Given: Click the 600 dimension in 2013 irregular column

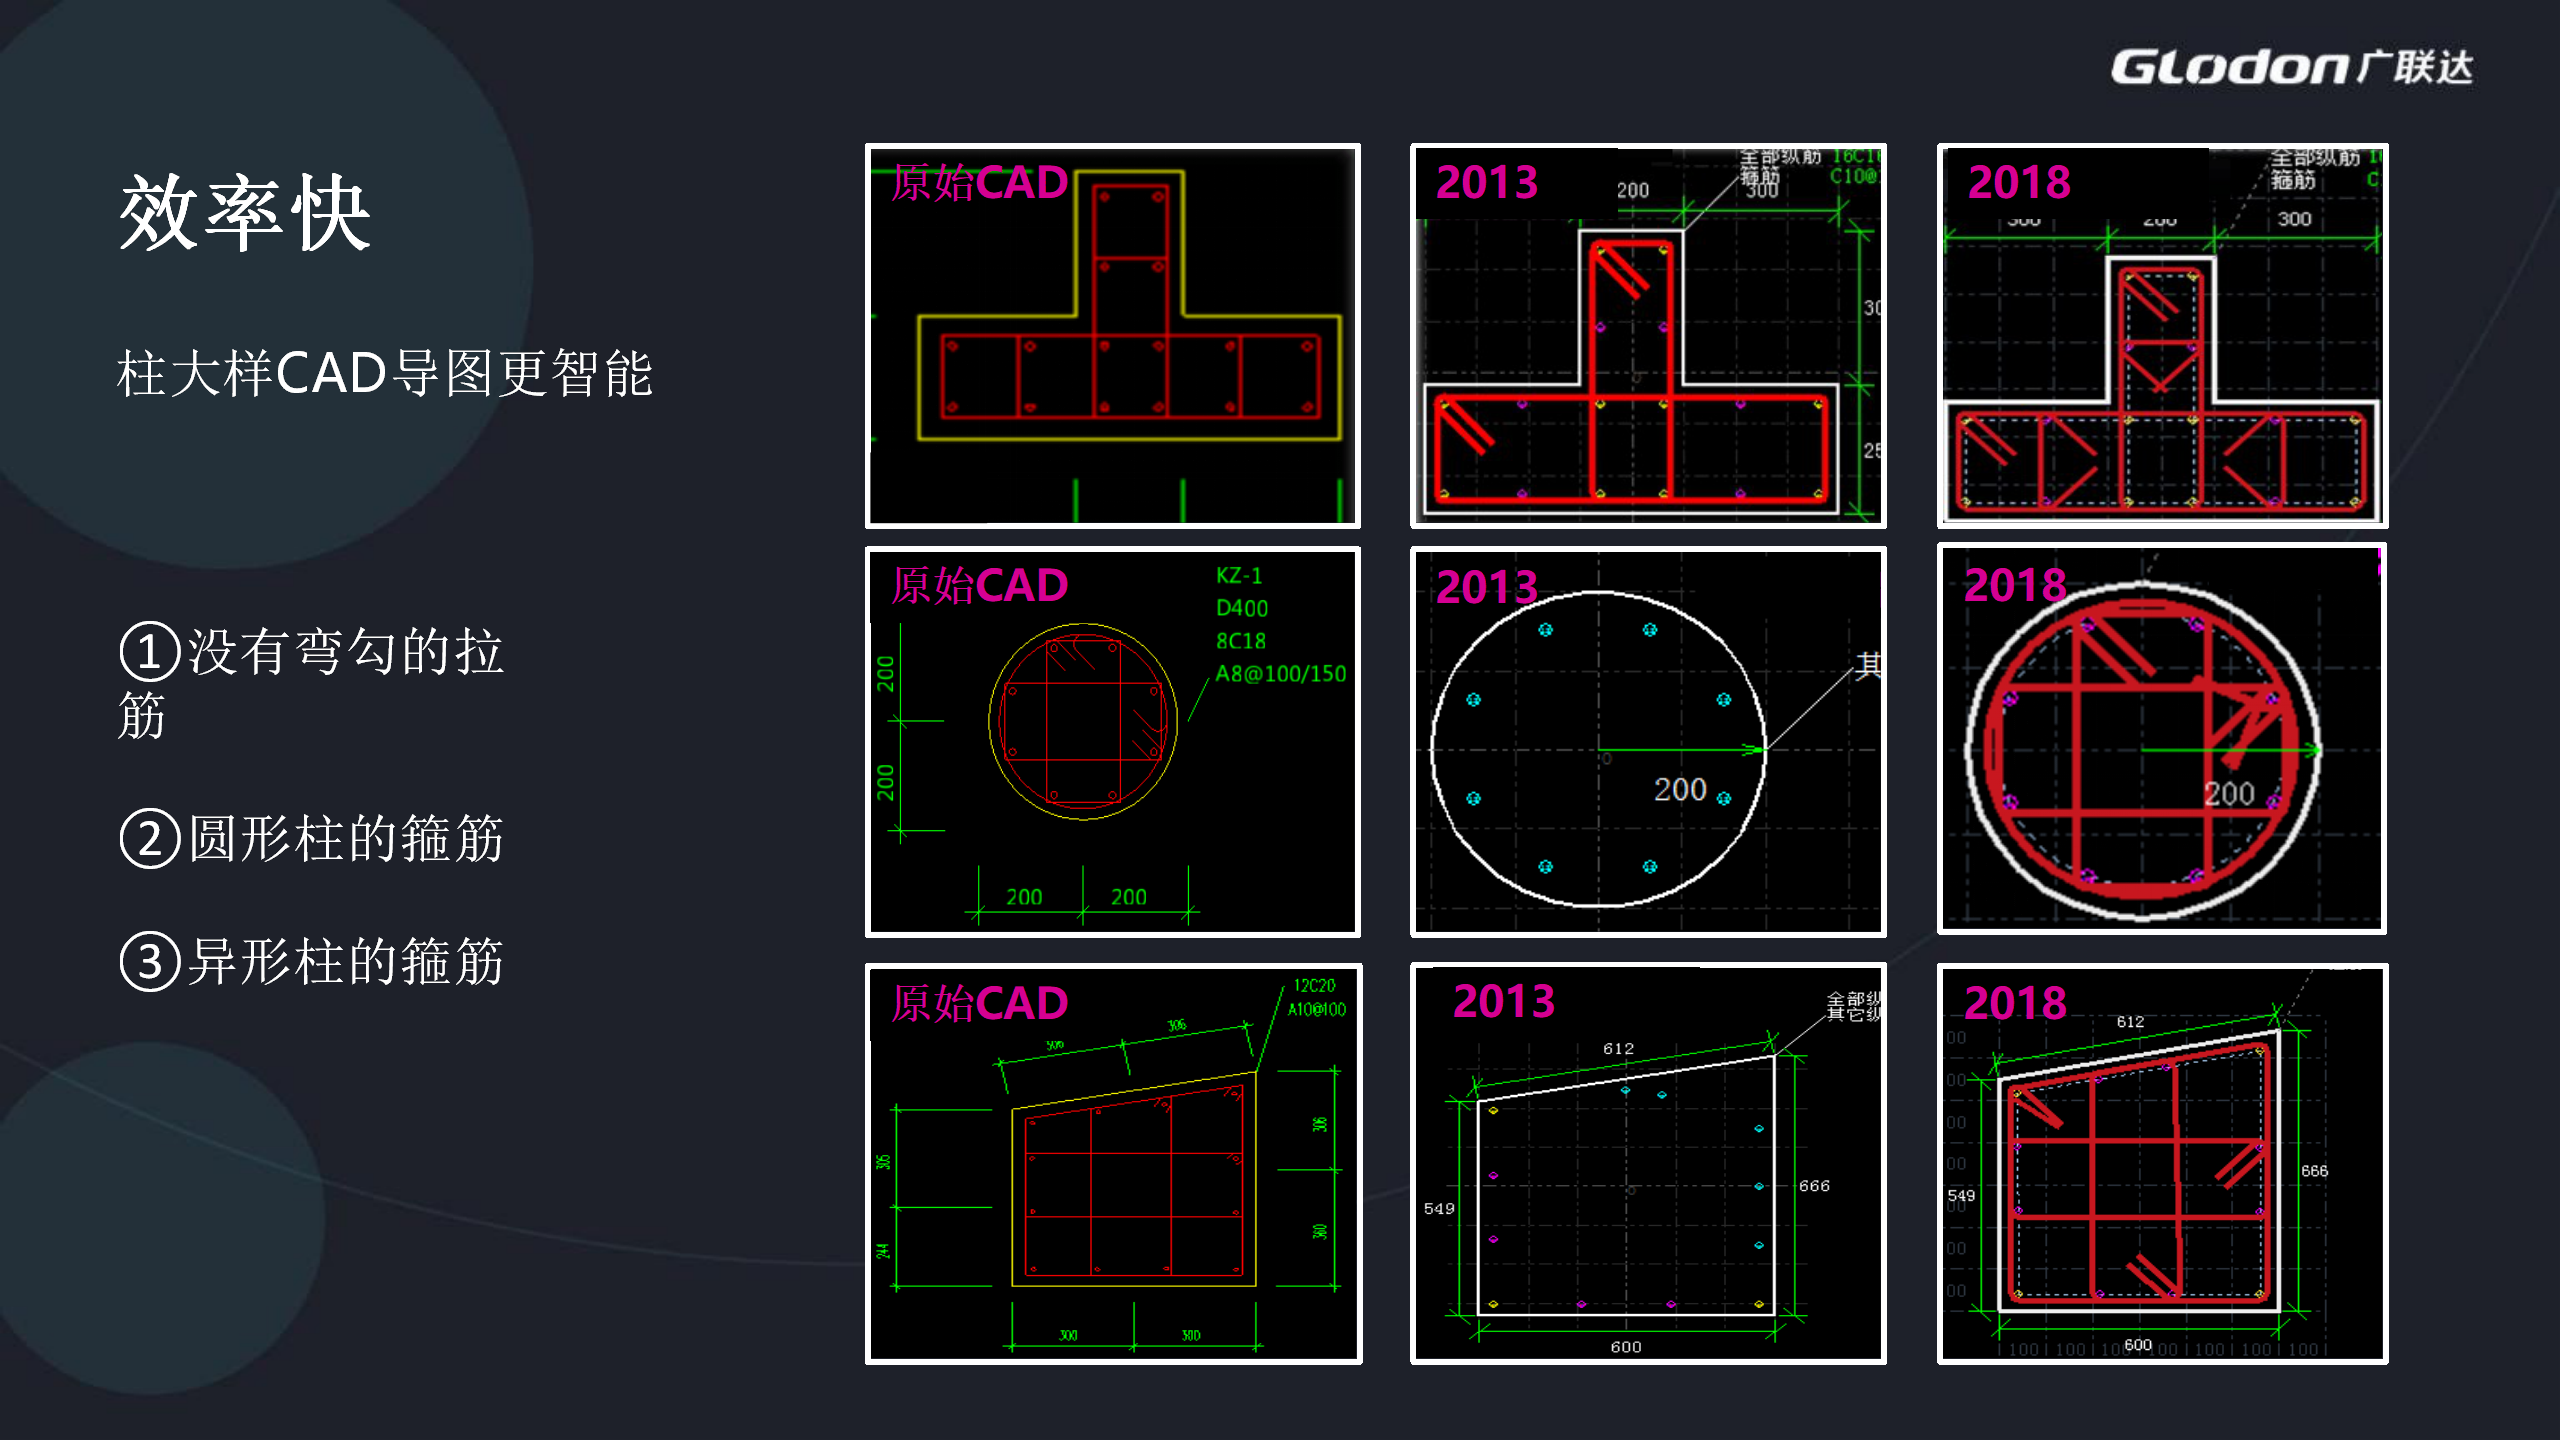Looking at the screenshot, I should click(x=1626, y=1347).
